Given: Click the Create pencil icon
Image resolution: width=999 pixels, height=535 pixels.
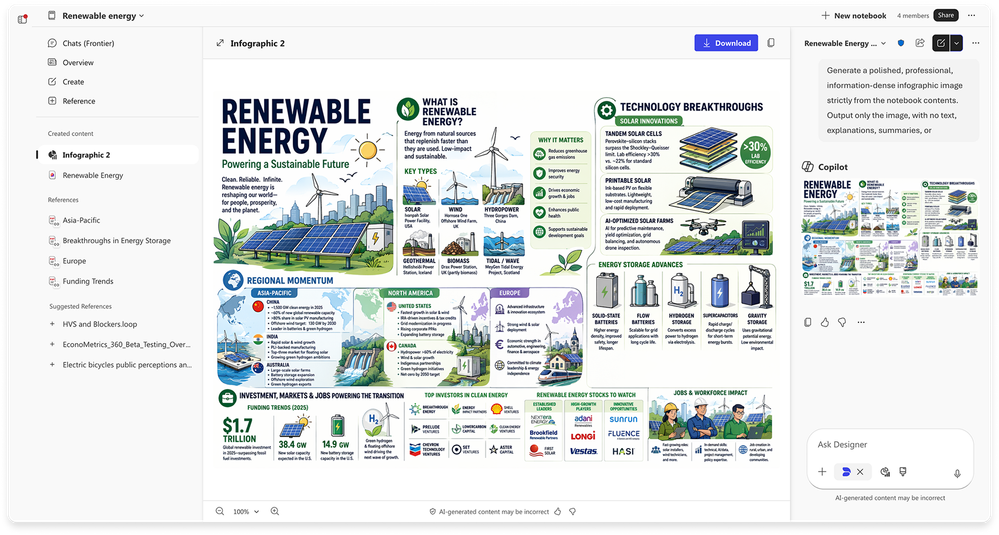Looking at the screenshot, I should (x=52, y=82).
